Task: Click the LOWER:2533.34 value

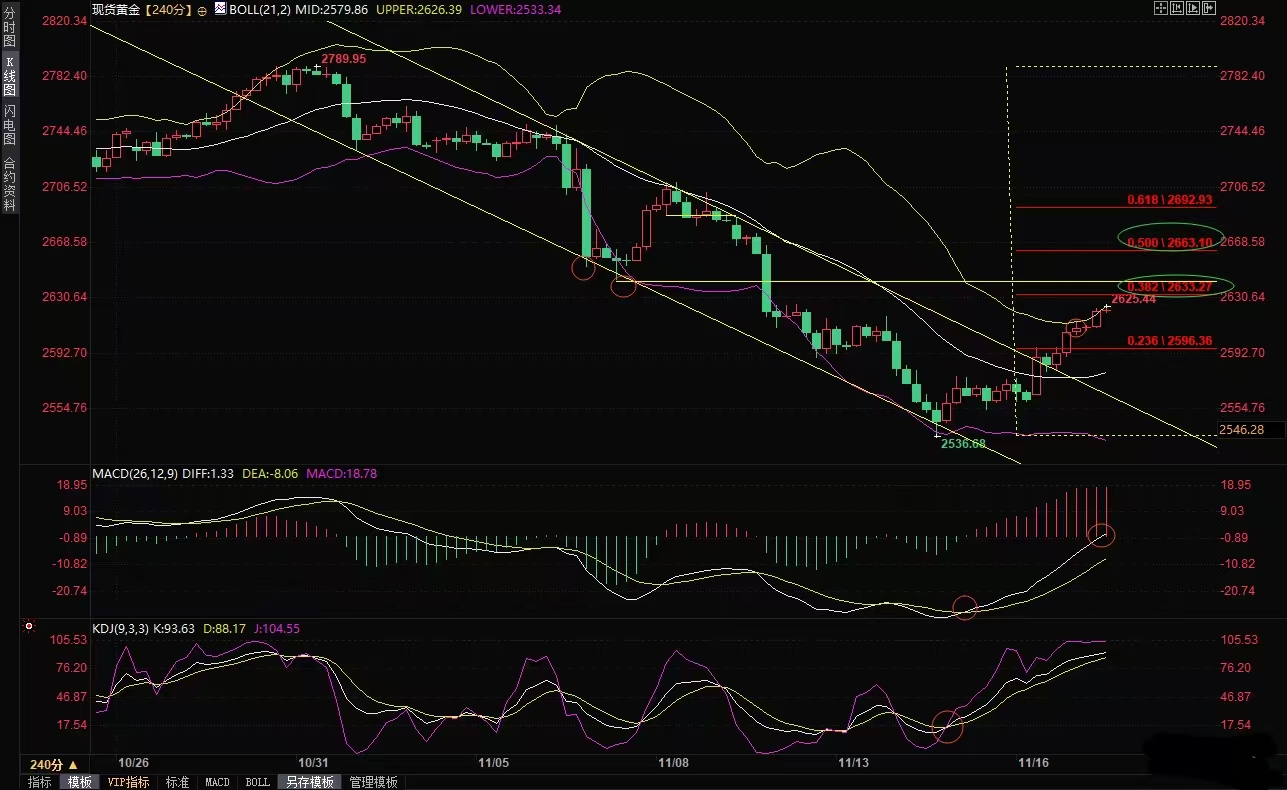Action: [x=515, y=9]
